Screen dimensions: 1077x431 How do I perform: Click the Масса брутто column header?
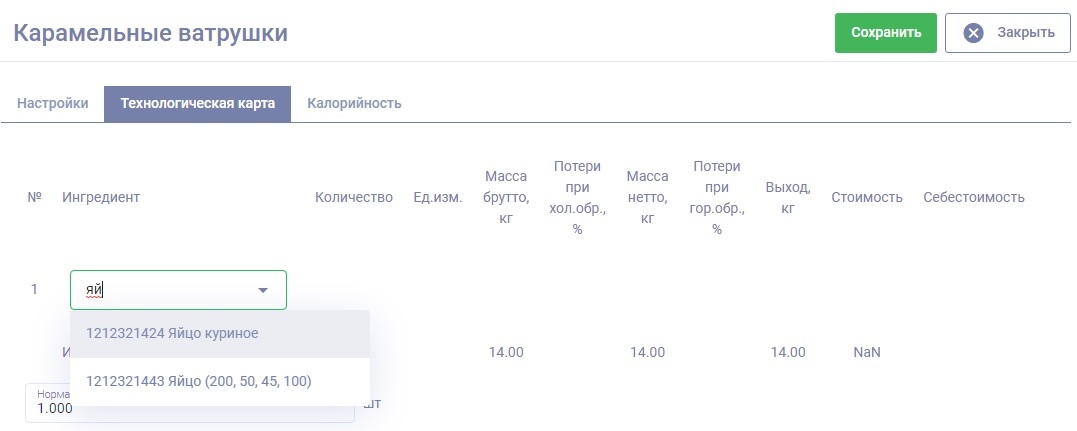pos(505,197)
